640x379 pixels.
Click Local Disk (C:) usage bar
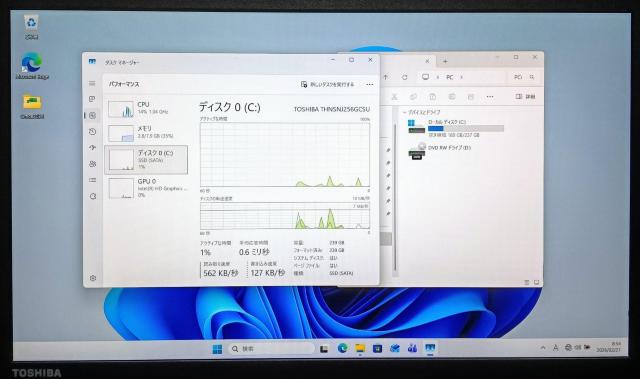pyautogui.click(x=466, y=129)
